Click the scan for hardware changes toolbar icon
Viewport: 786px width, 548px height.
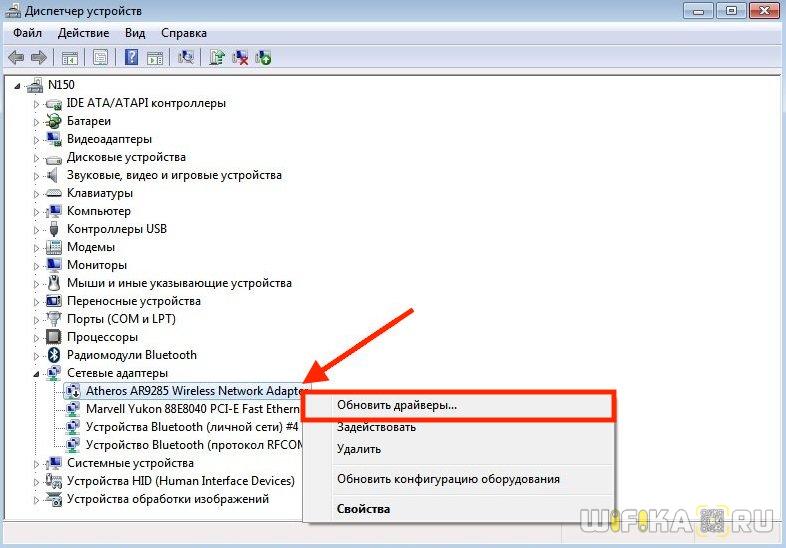[186, 58]
